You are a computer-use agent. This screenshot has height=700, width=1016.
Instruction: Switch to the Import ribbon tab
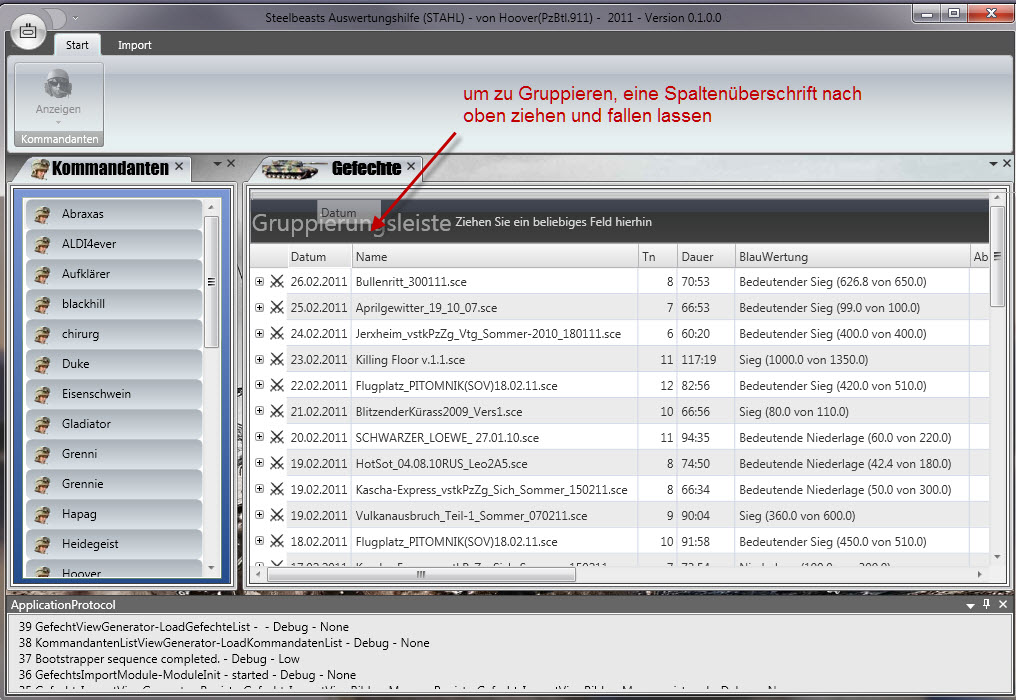[135, 45]
